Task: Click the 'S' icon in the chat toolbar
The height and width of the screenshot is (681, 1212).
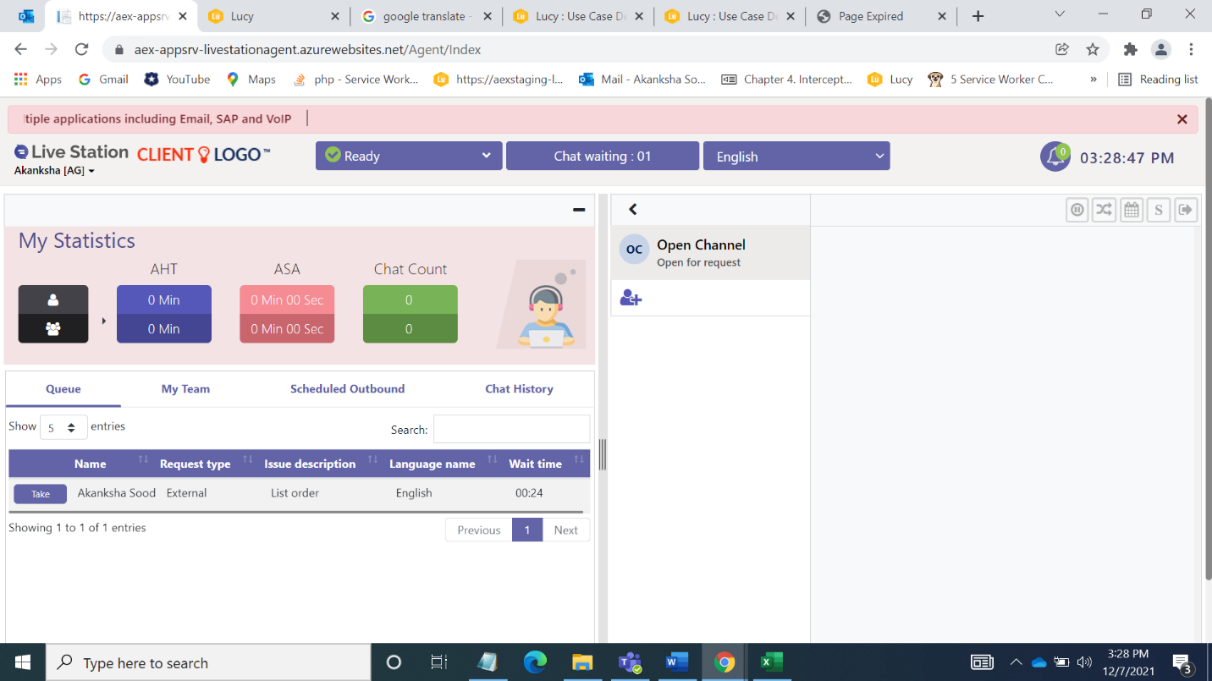Action: pyautogui.click(x=1158, y=210)
